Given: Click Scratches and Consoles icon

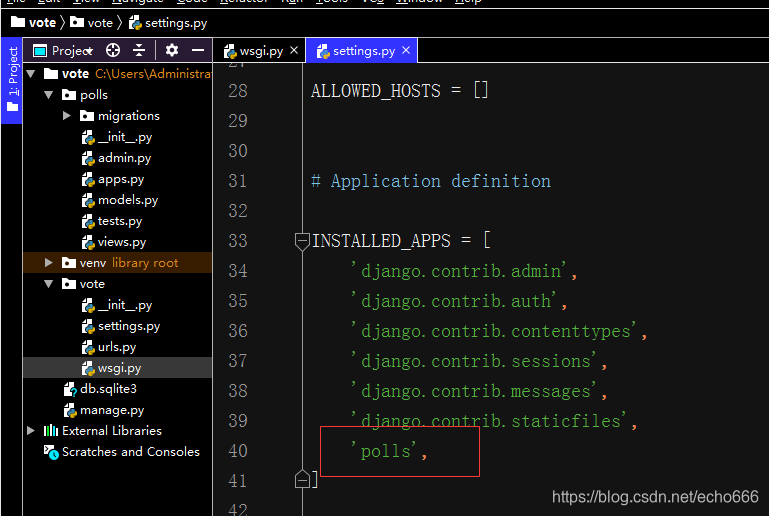Looking at the screenshot, I should tap(51, 452).
